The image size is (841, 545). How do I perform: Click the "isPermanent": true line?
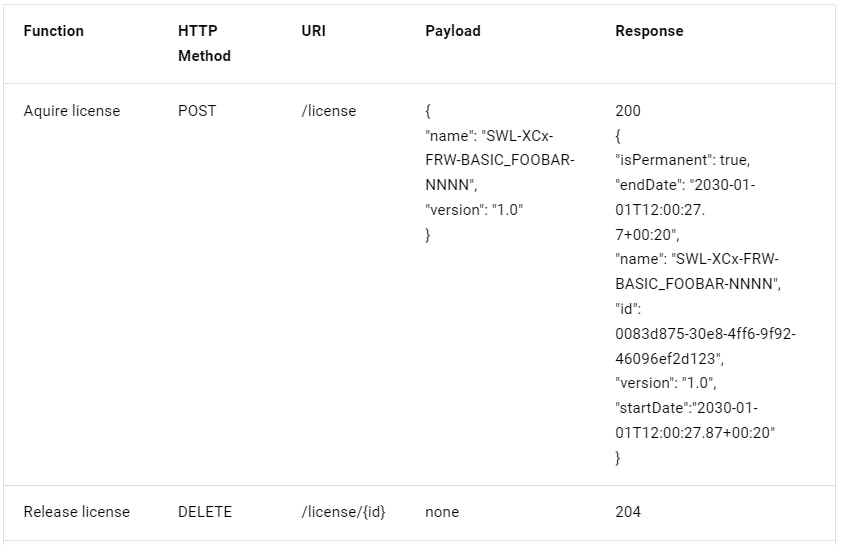(x=683, y=160)
